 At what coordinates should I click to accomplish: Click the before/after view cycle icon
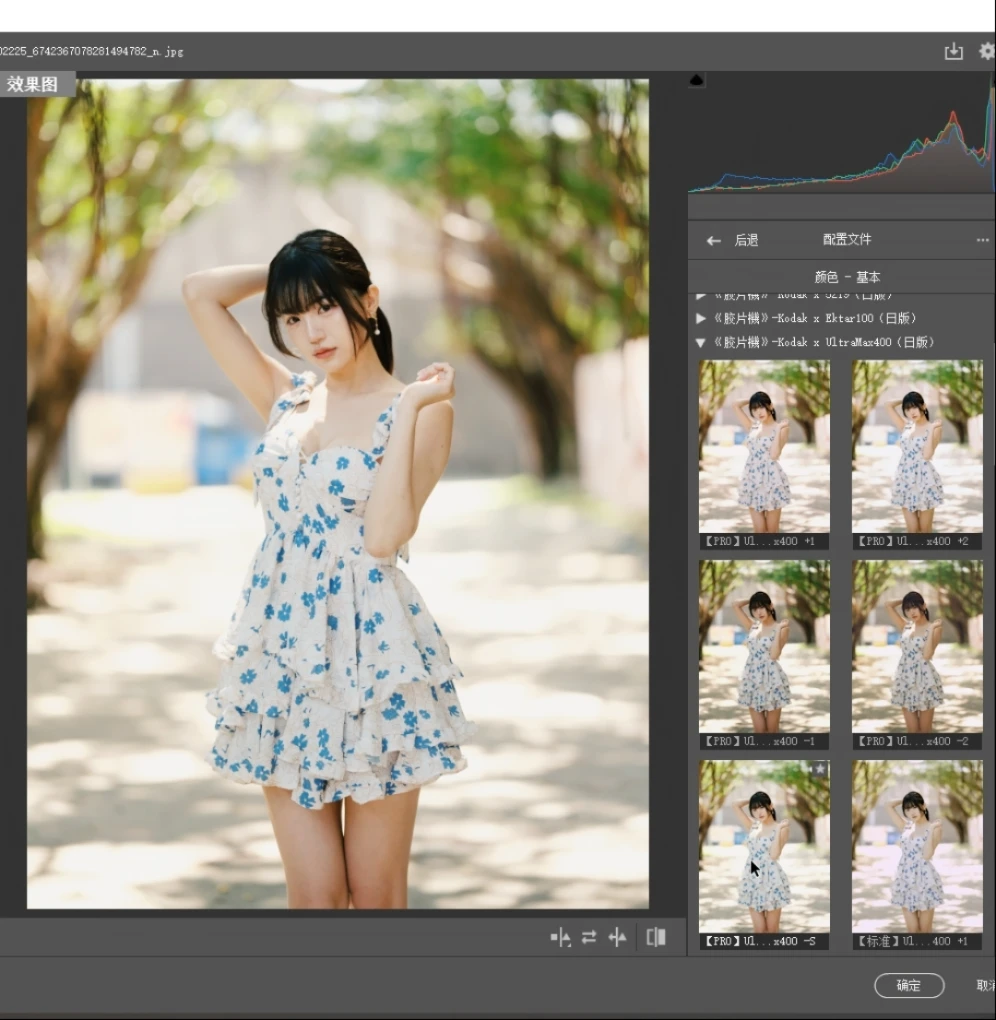coord(560,937)
